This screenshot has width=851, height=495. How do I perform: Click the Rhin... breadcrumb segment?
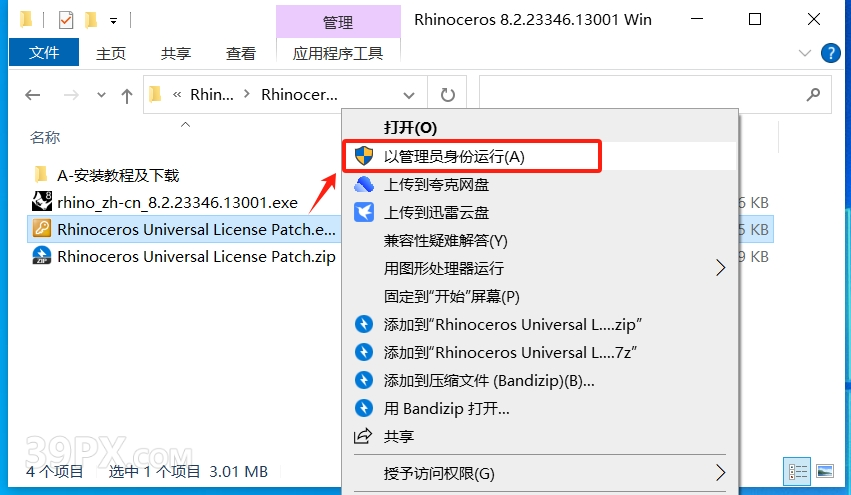(212, 94)
